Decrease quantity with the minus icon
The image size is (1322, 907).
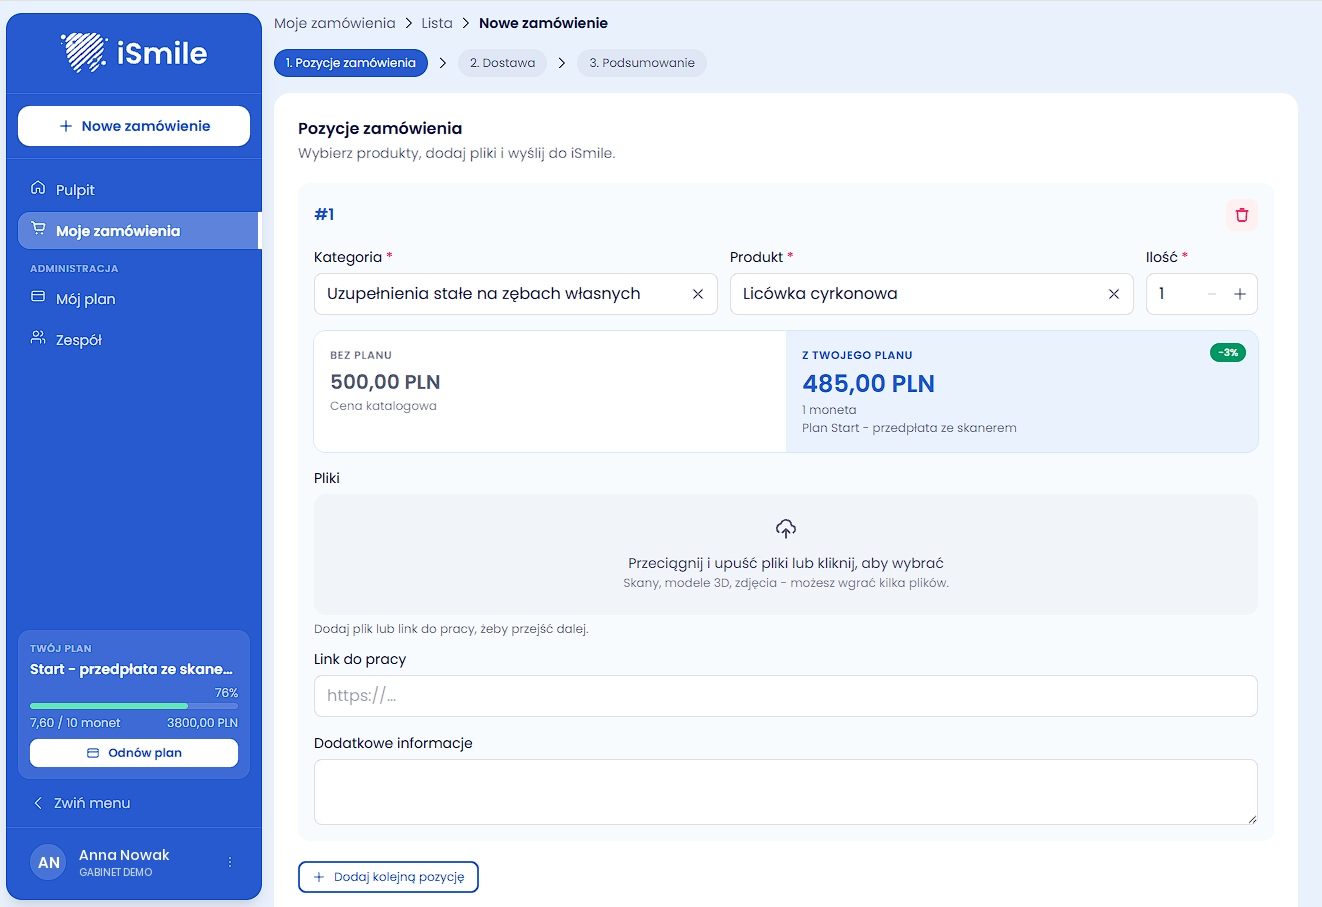tap(1212, 294)
